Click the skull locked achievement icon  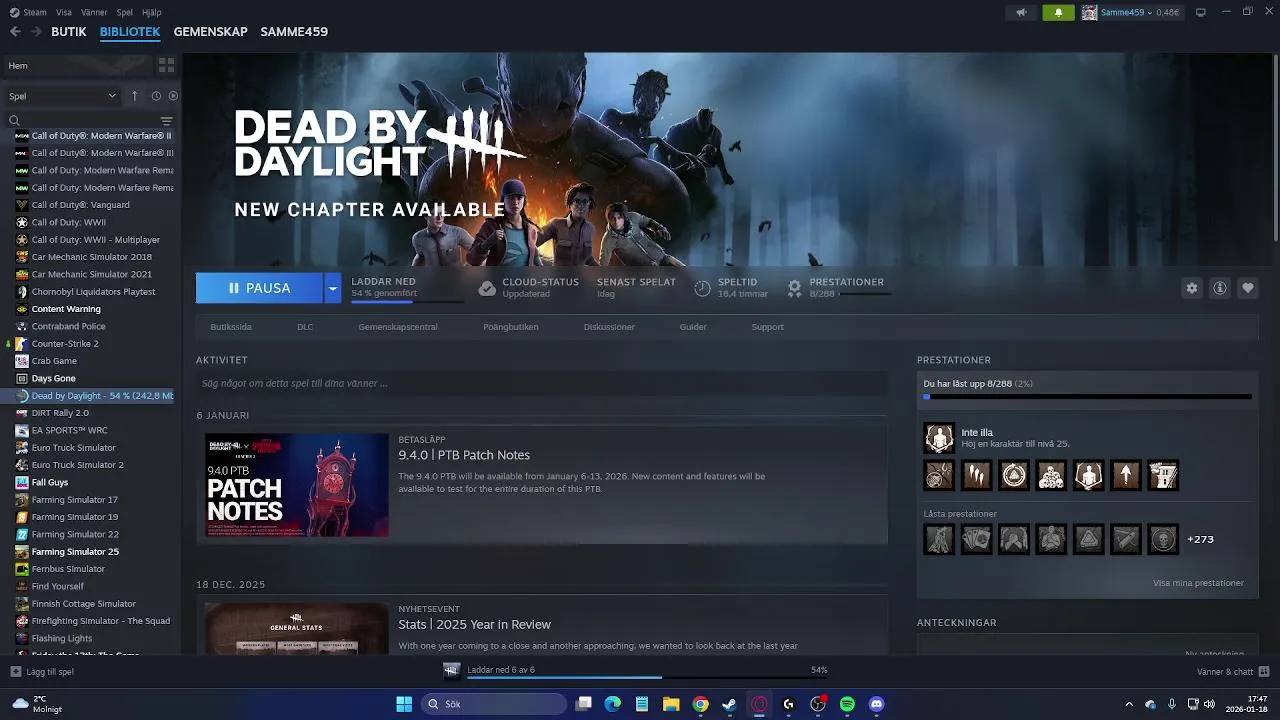coord(1163,540)
